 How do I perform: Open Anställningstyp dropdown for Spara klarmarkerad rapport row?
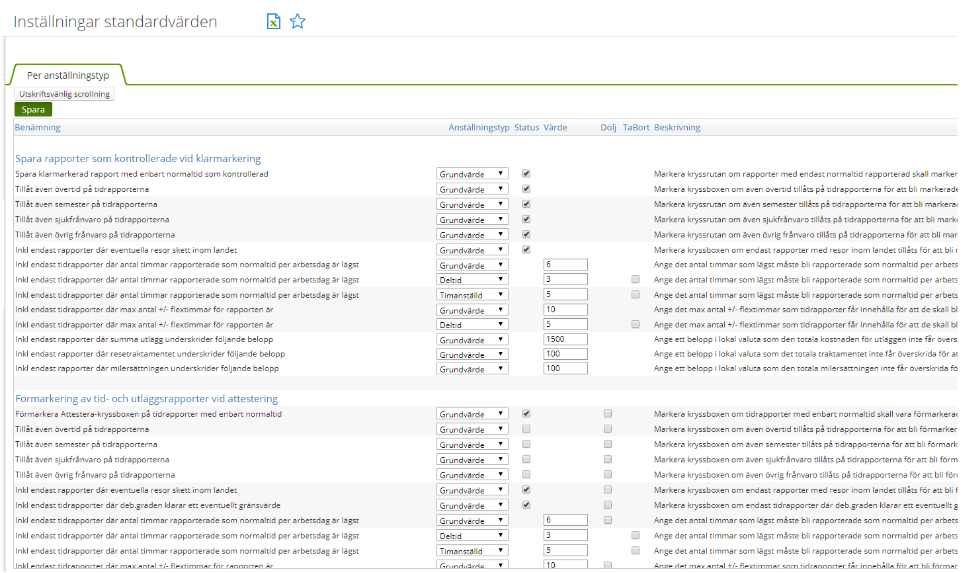(473, 174)
